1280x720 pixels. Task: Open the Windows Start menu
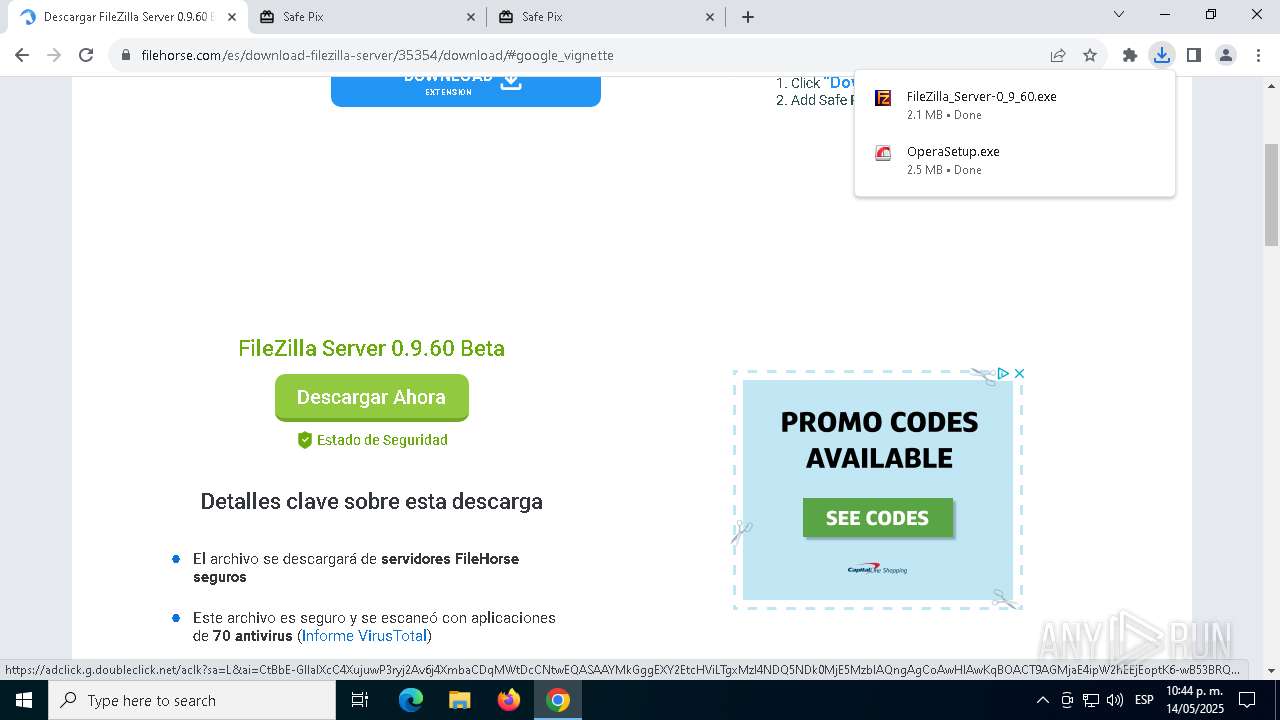[24, 700]
